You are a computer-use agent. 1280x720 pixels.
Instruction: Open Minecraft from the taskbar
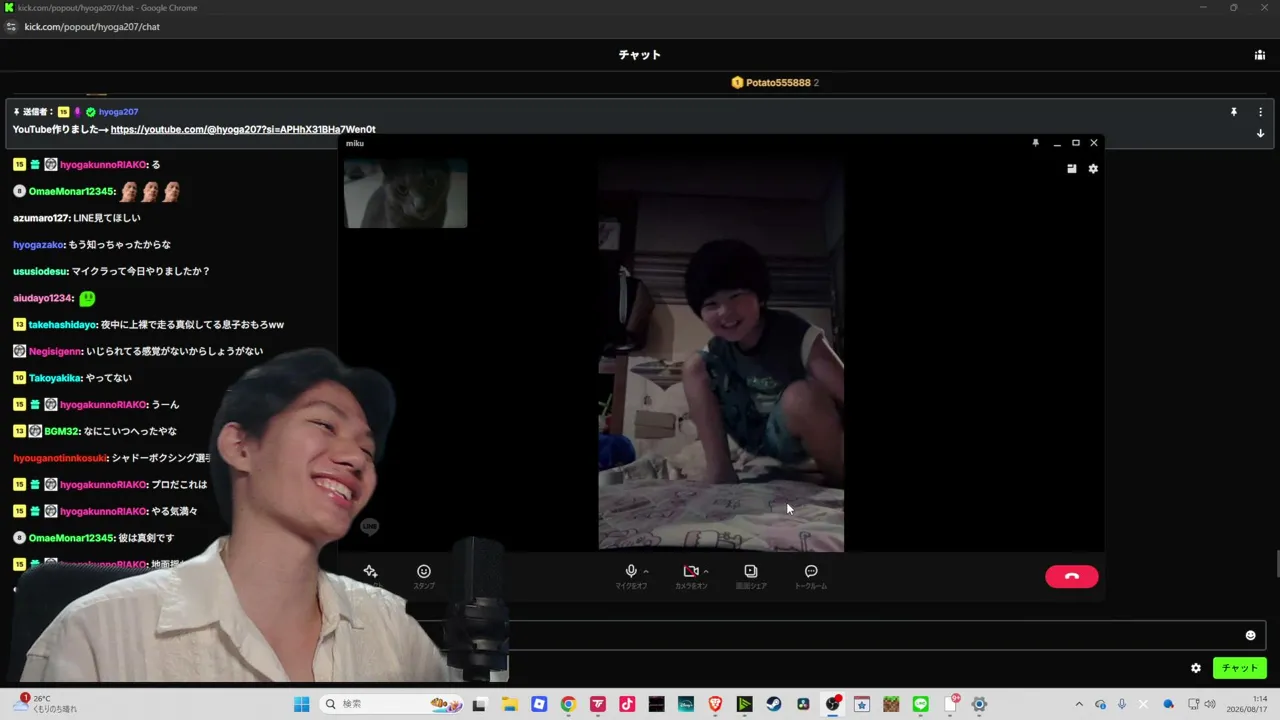pos(891,704)
